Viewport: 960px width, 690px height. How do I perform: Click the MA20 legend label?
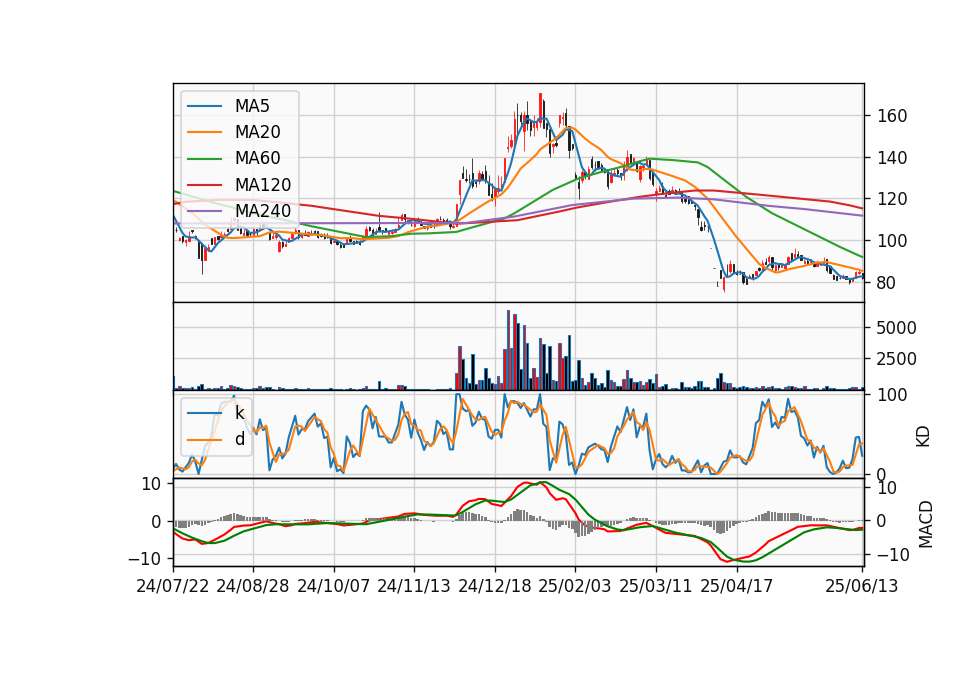pyautogui.click(x=257, y=132)
